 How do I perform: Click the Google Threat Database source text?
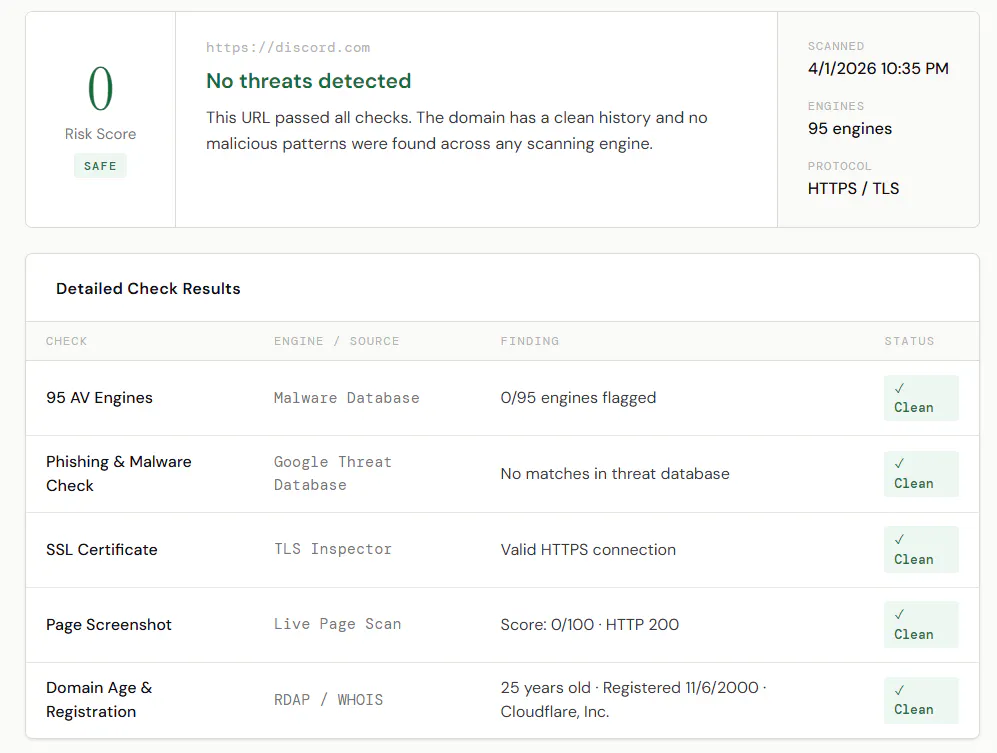(333, 473)
